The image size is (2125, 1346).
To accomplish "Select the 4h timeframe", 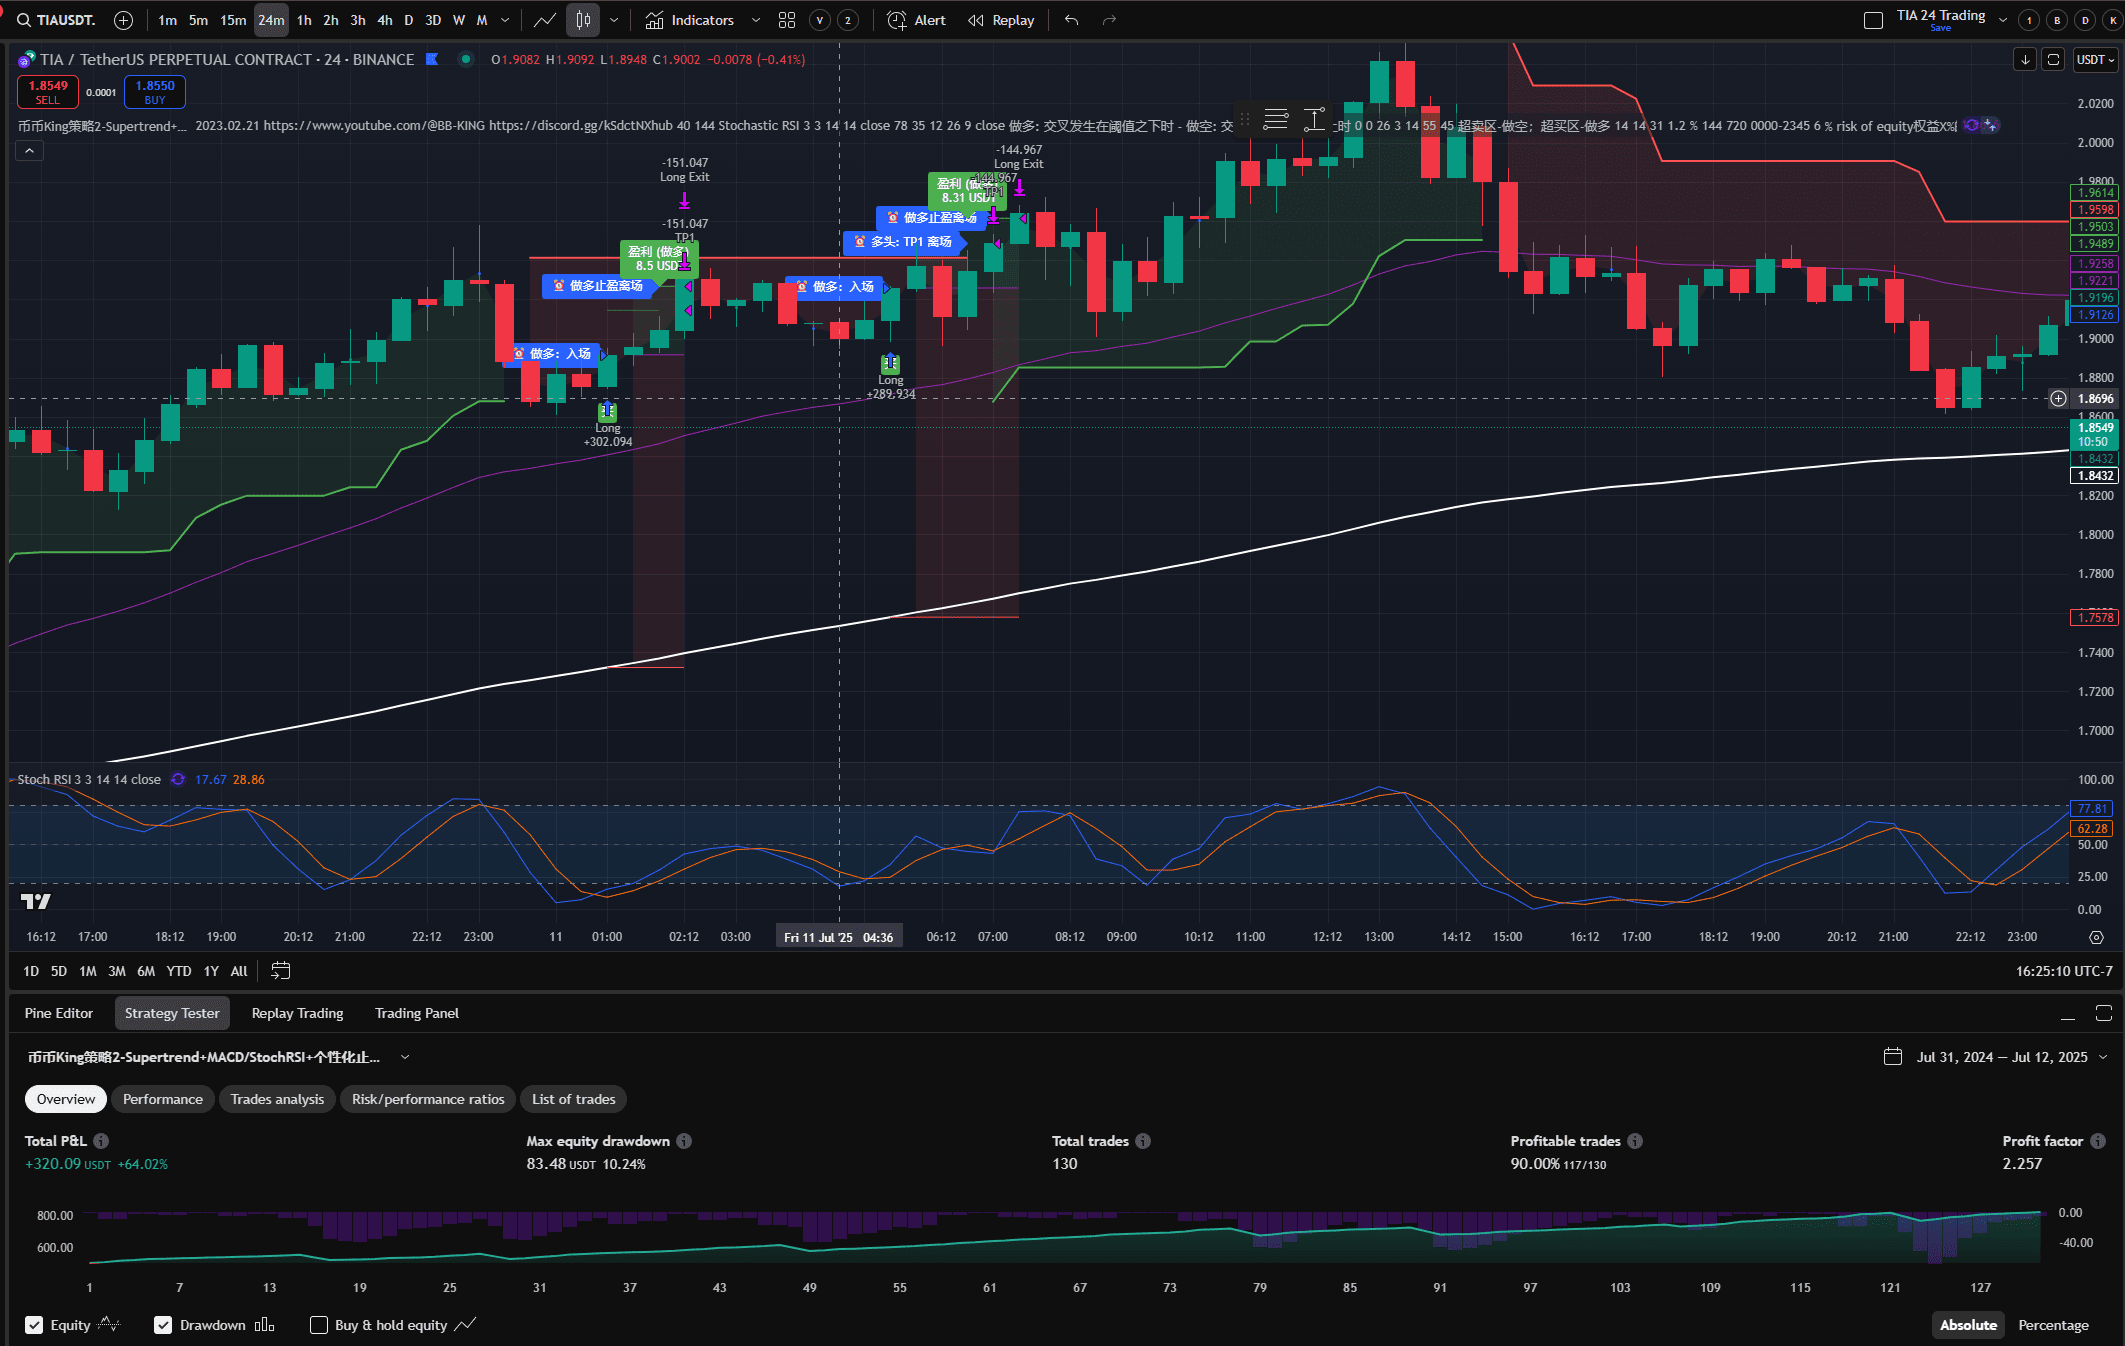I will point(384,20).
